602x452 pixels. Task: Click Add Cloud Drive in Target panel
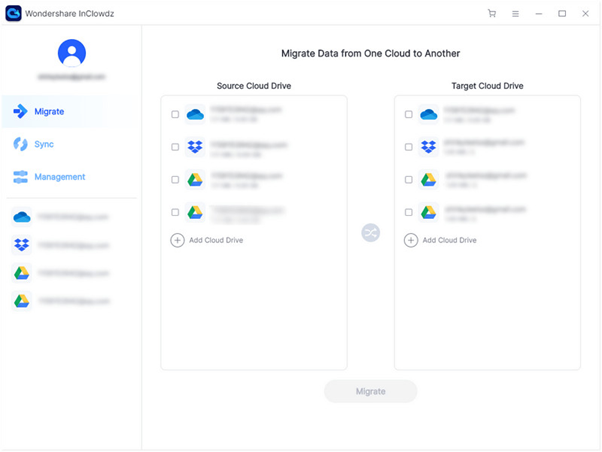click(448, 240)
